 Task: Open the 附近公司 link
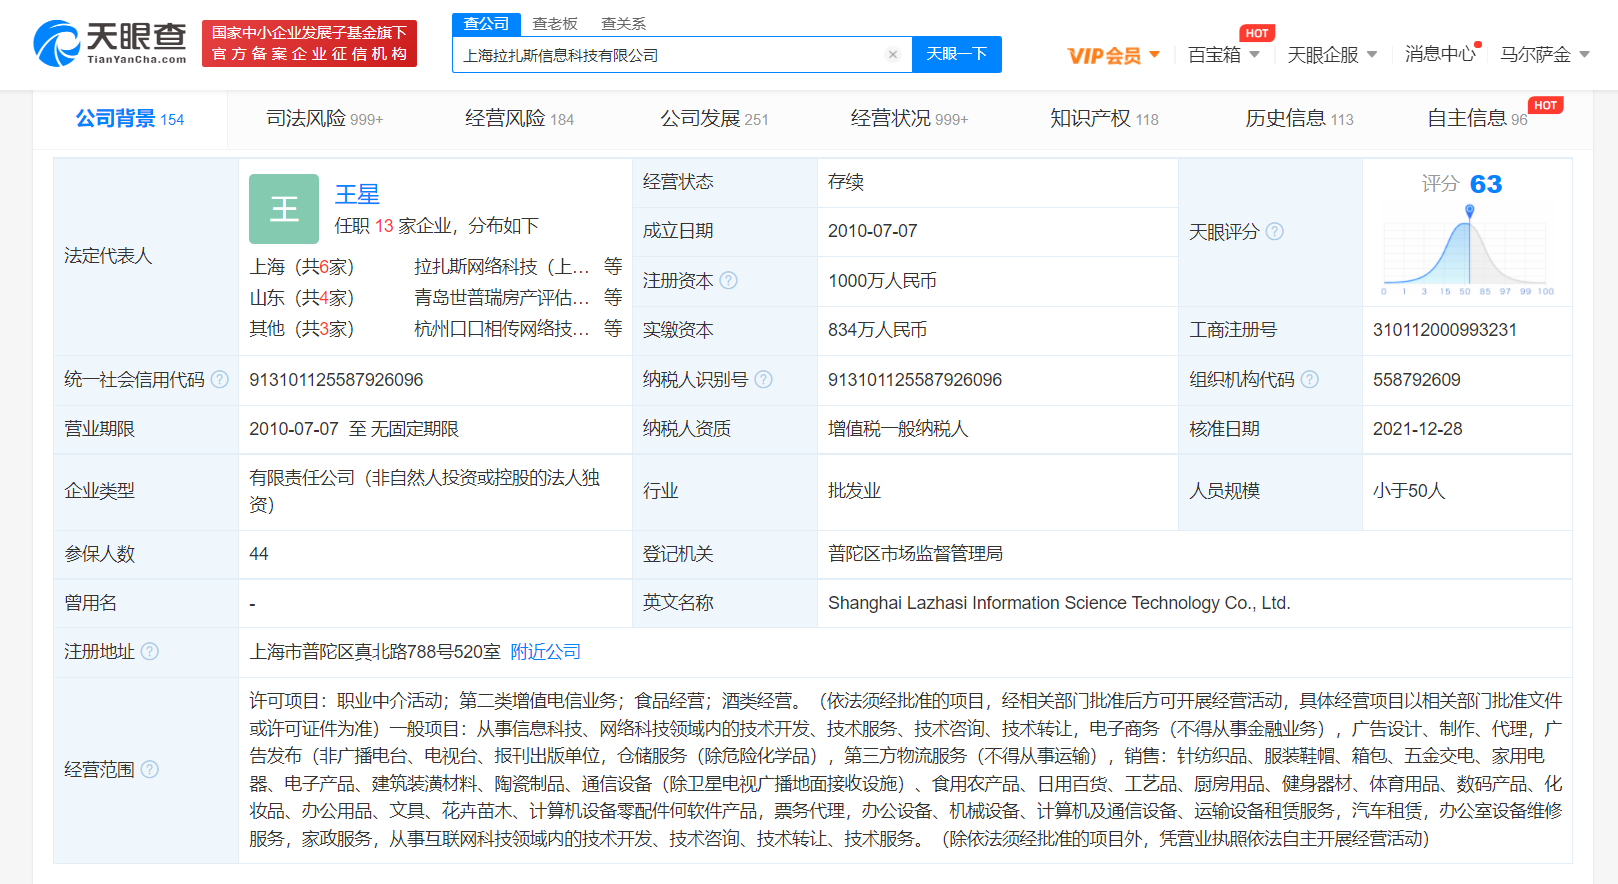tap(545, 652)
